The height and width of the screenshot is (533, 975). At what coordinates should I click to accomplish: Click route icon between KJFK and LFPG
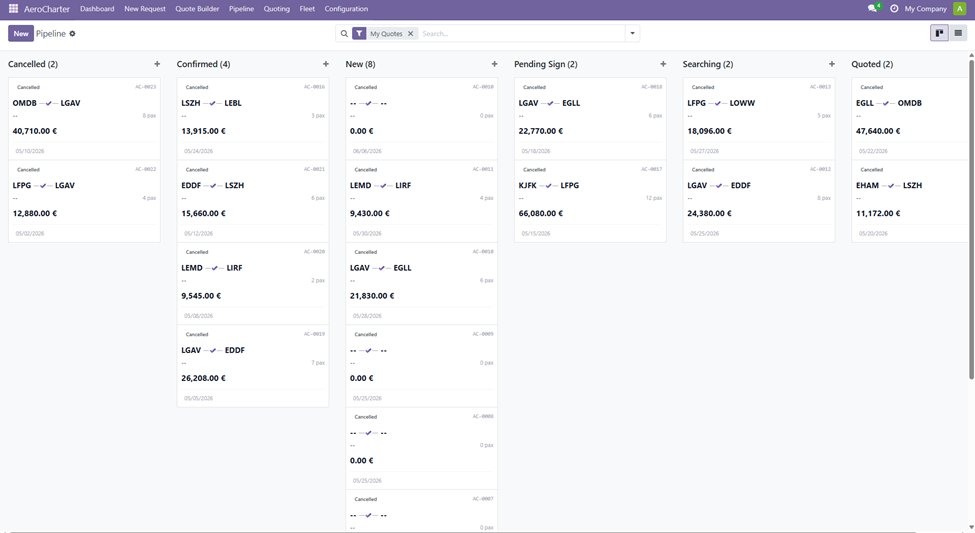click(548, 185)
